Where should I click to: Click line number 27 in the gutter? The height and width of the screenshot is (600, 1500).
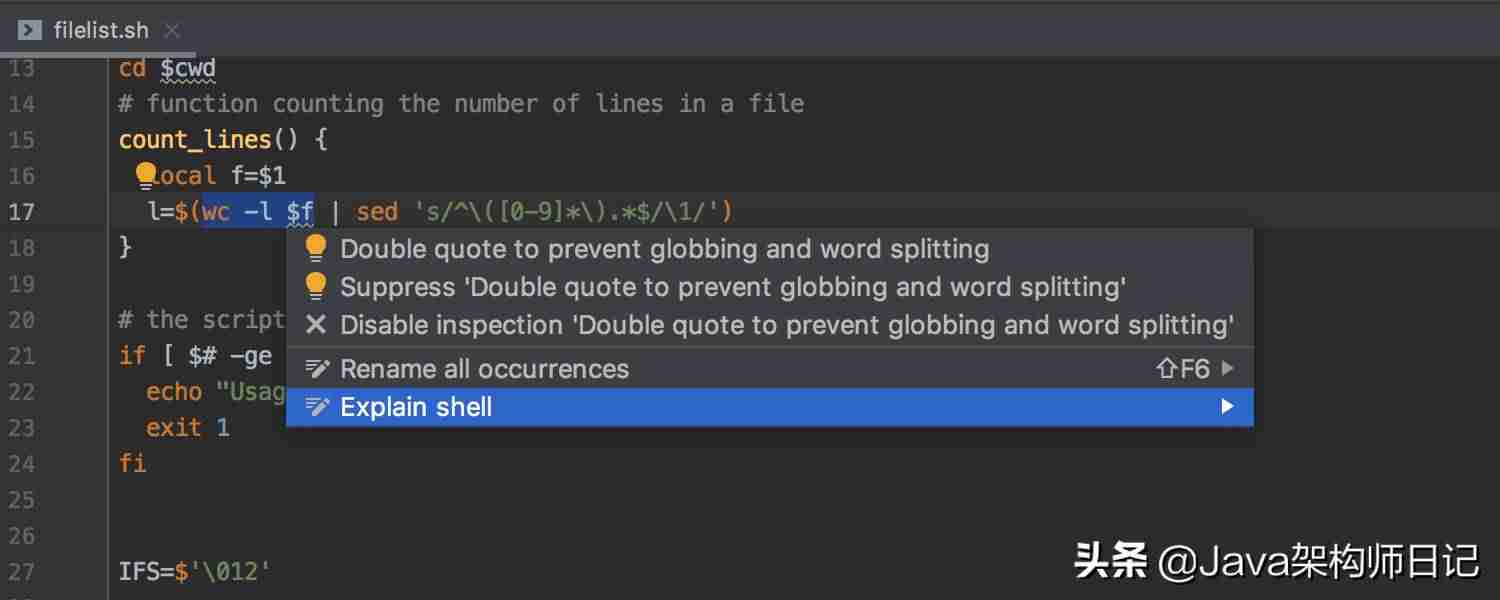(x=21, y=572)
